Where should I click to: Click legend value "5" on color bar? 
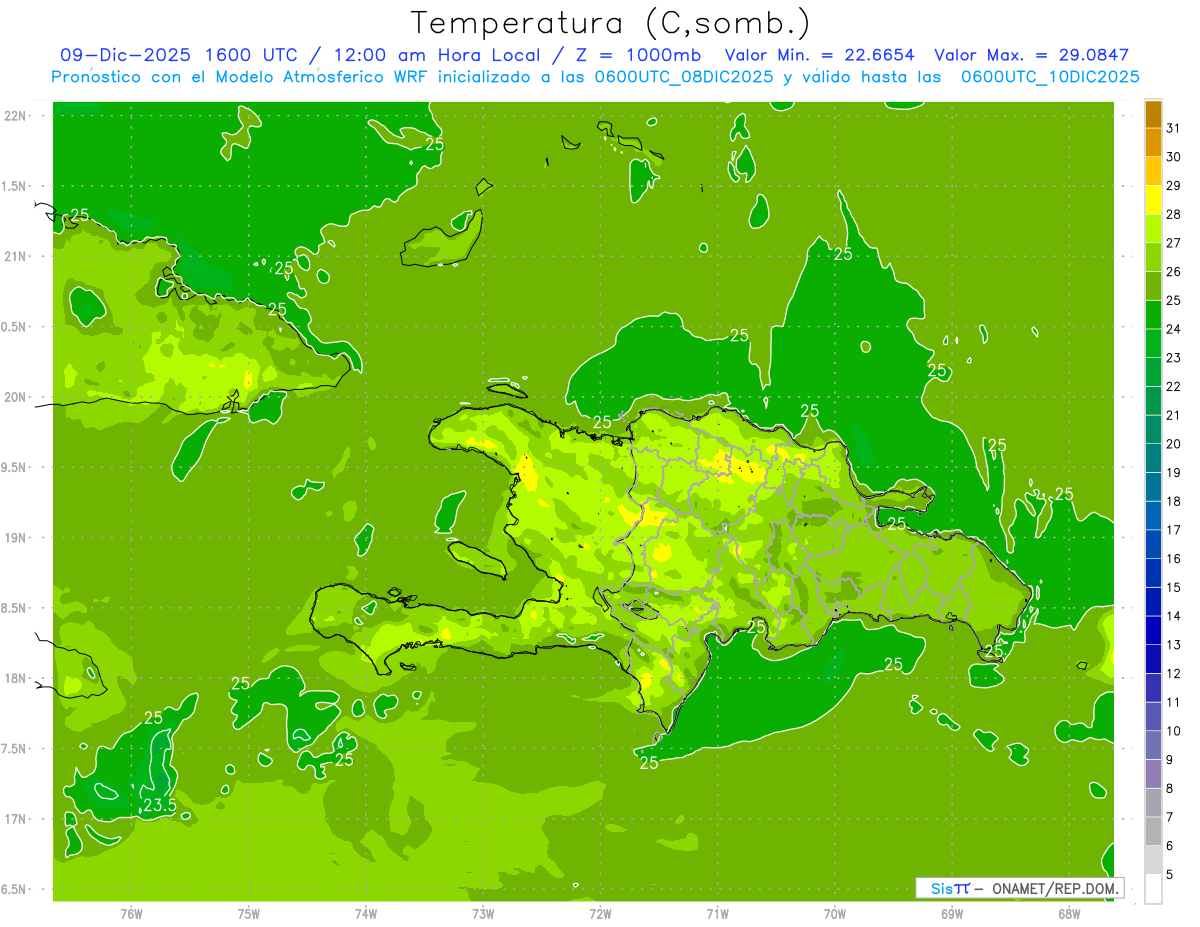pos(1170,874)
